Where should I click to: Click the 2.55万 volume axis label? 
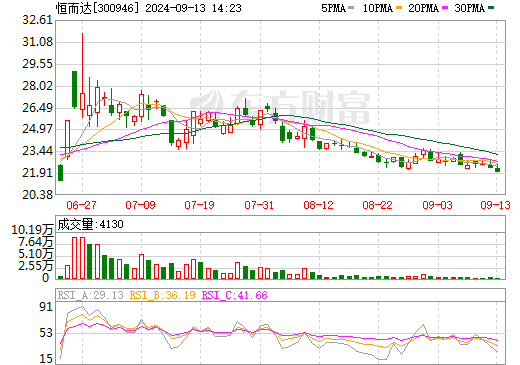tap(36, 266)
